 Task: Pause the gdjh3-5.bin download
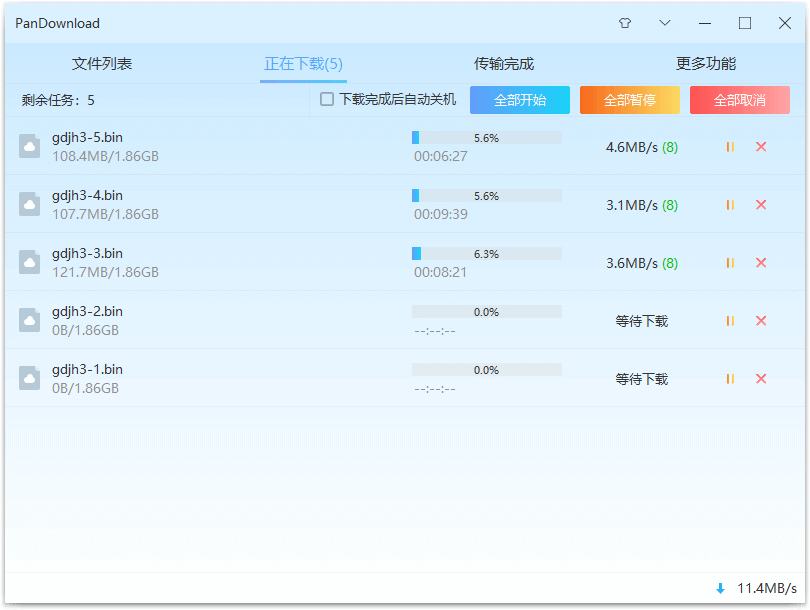tap(730, 147)
